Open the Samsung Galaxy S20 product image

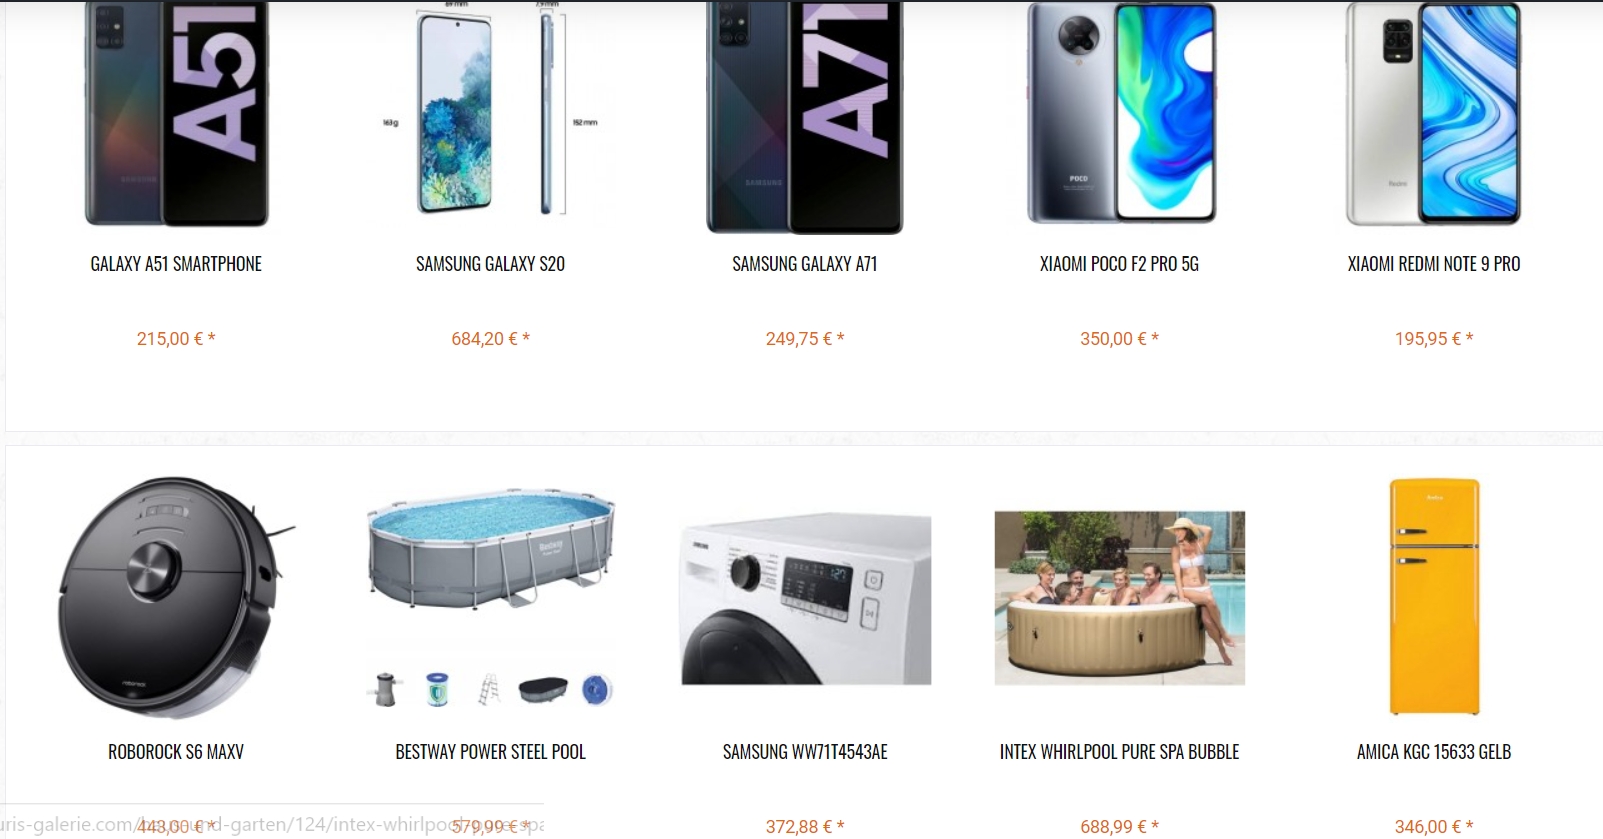tap(490, 108)
